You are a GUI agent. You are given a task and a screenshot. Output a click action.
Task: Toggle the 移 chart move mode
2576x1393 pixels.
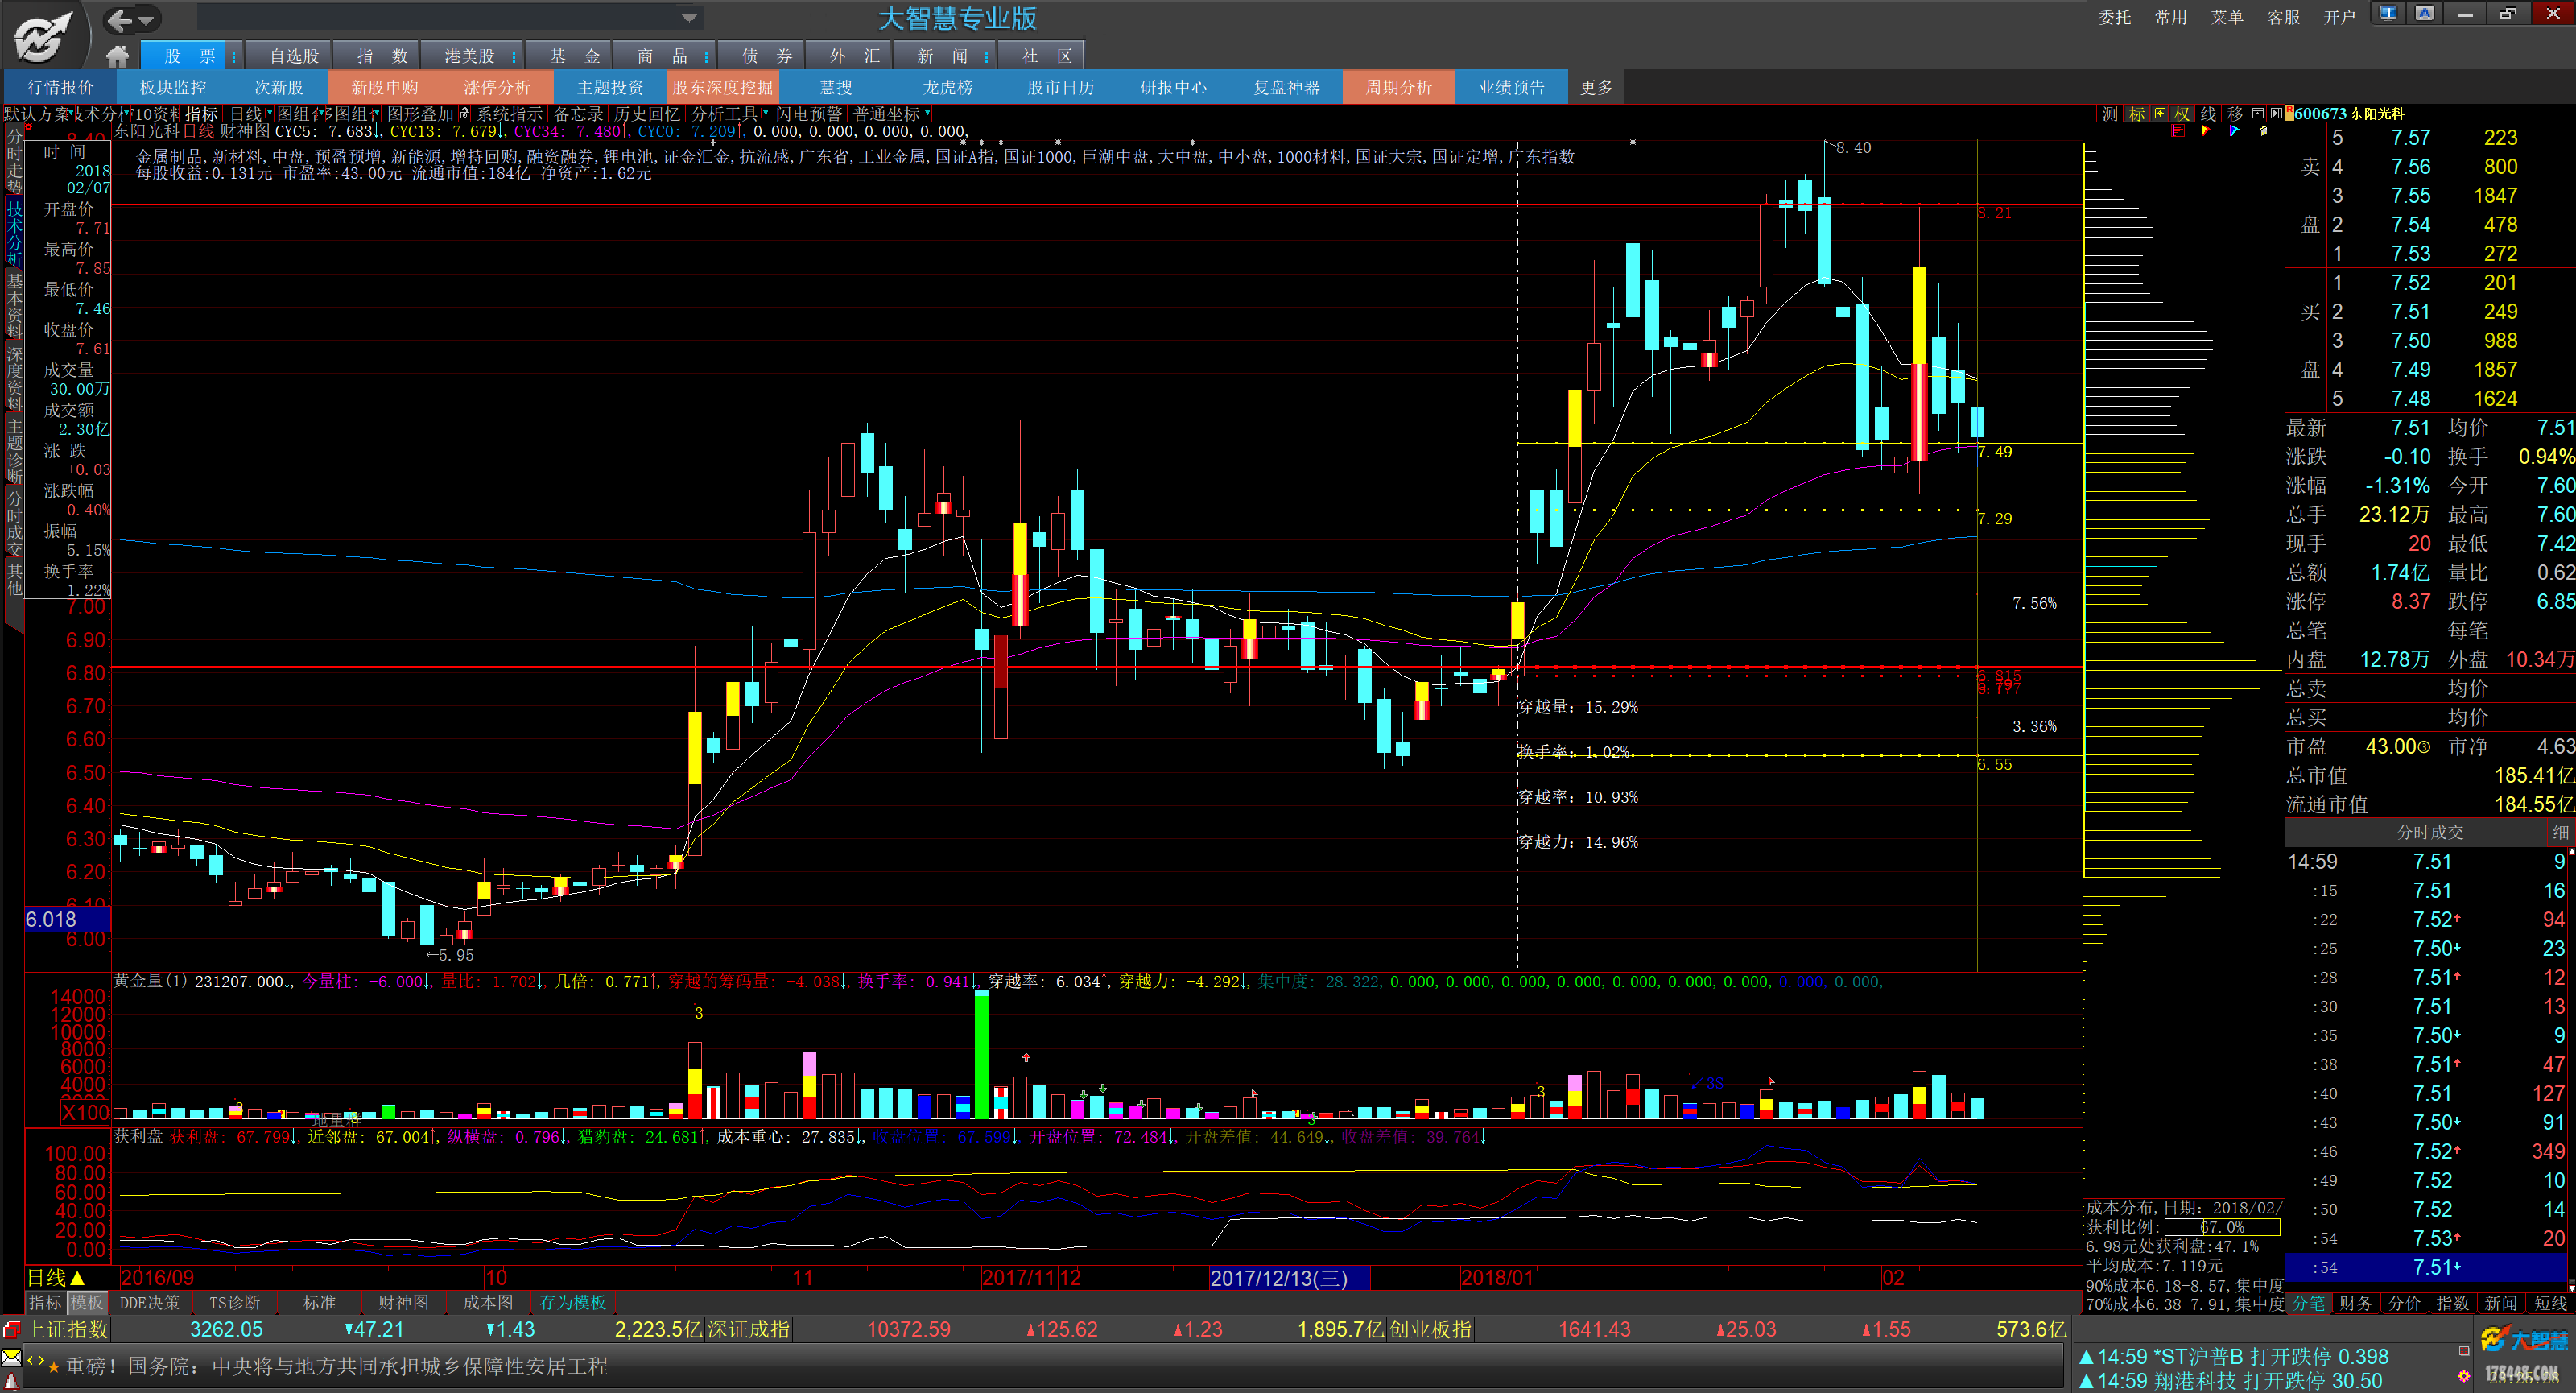2235,114
